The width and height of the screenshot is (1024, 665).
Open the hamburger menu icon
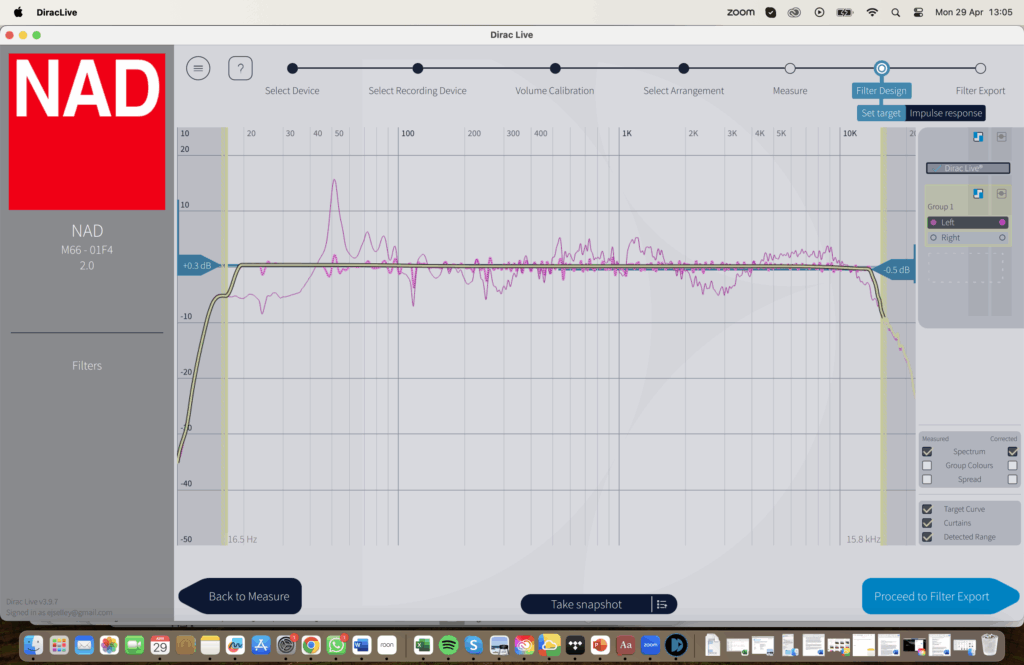198,68
